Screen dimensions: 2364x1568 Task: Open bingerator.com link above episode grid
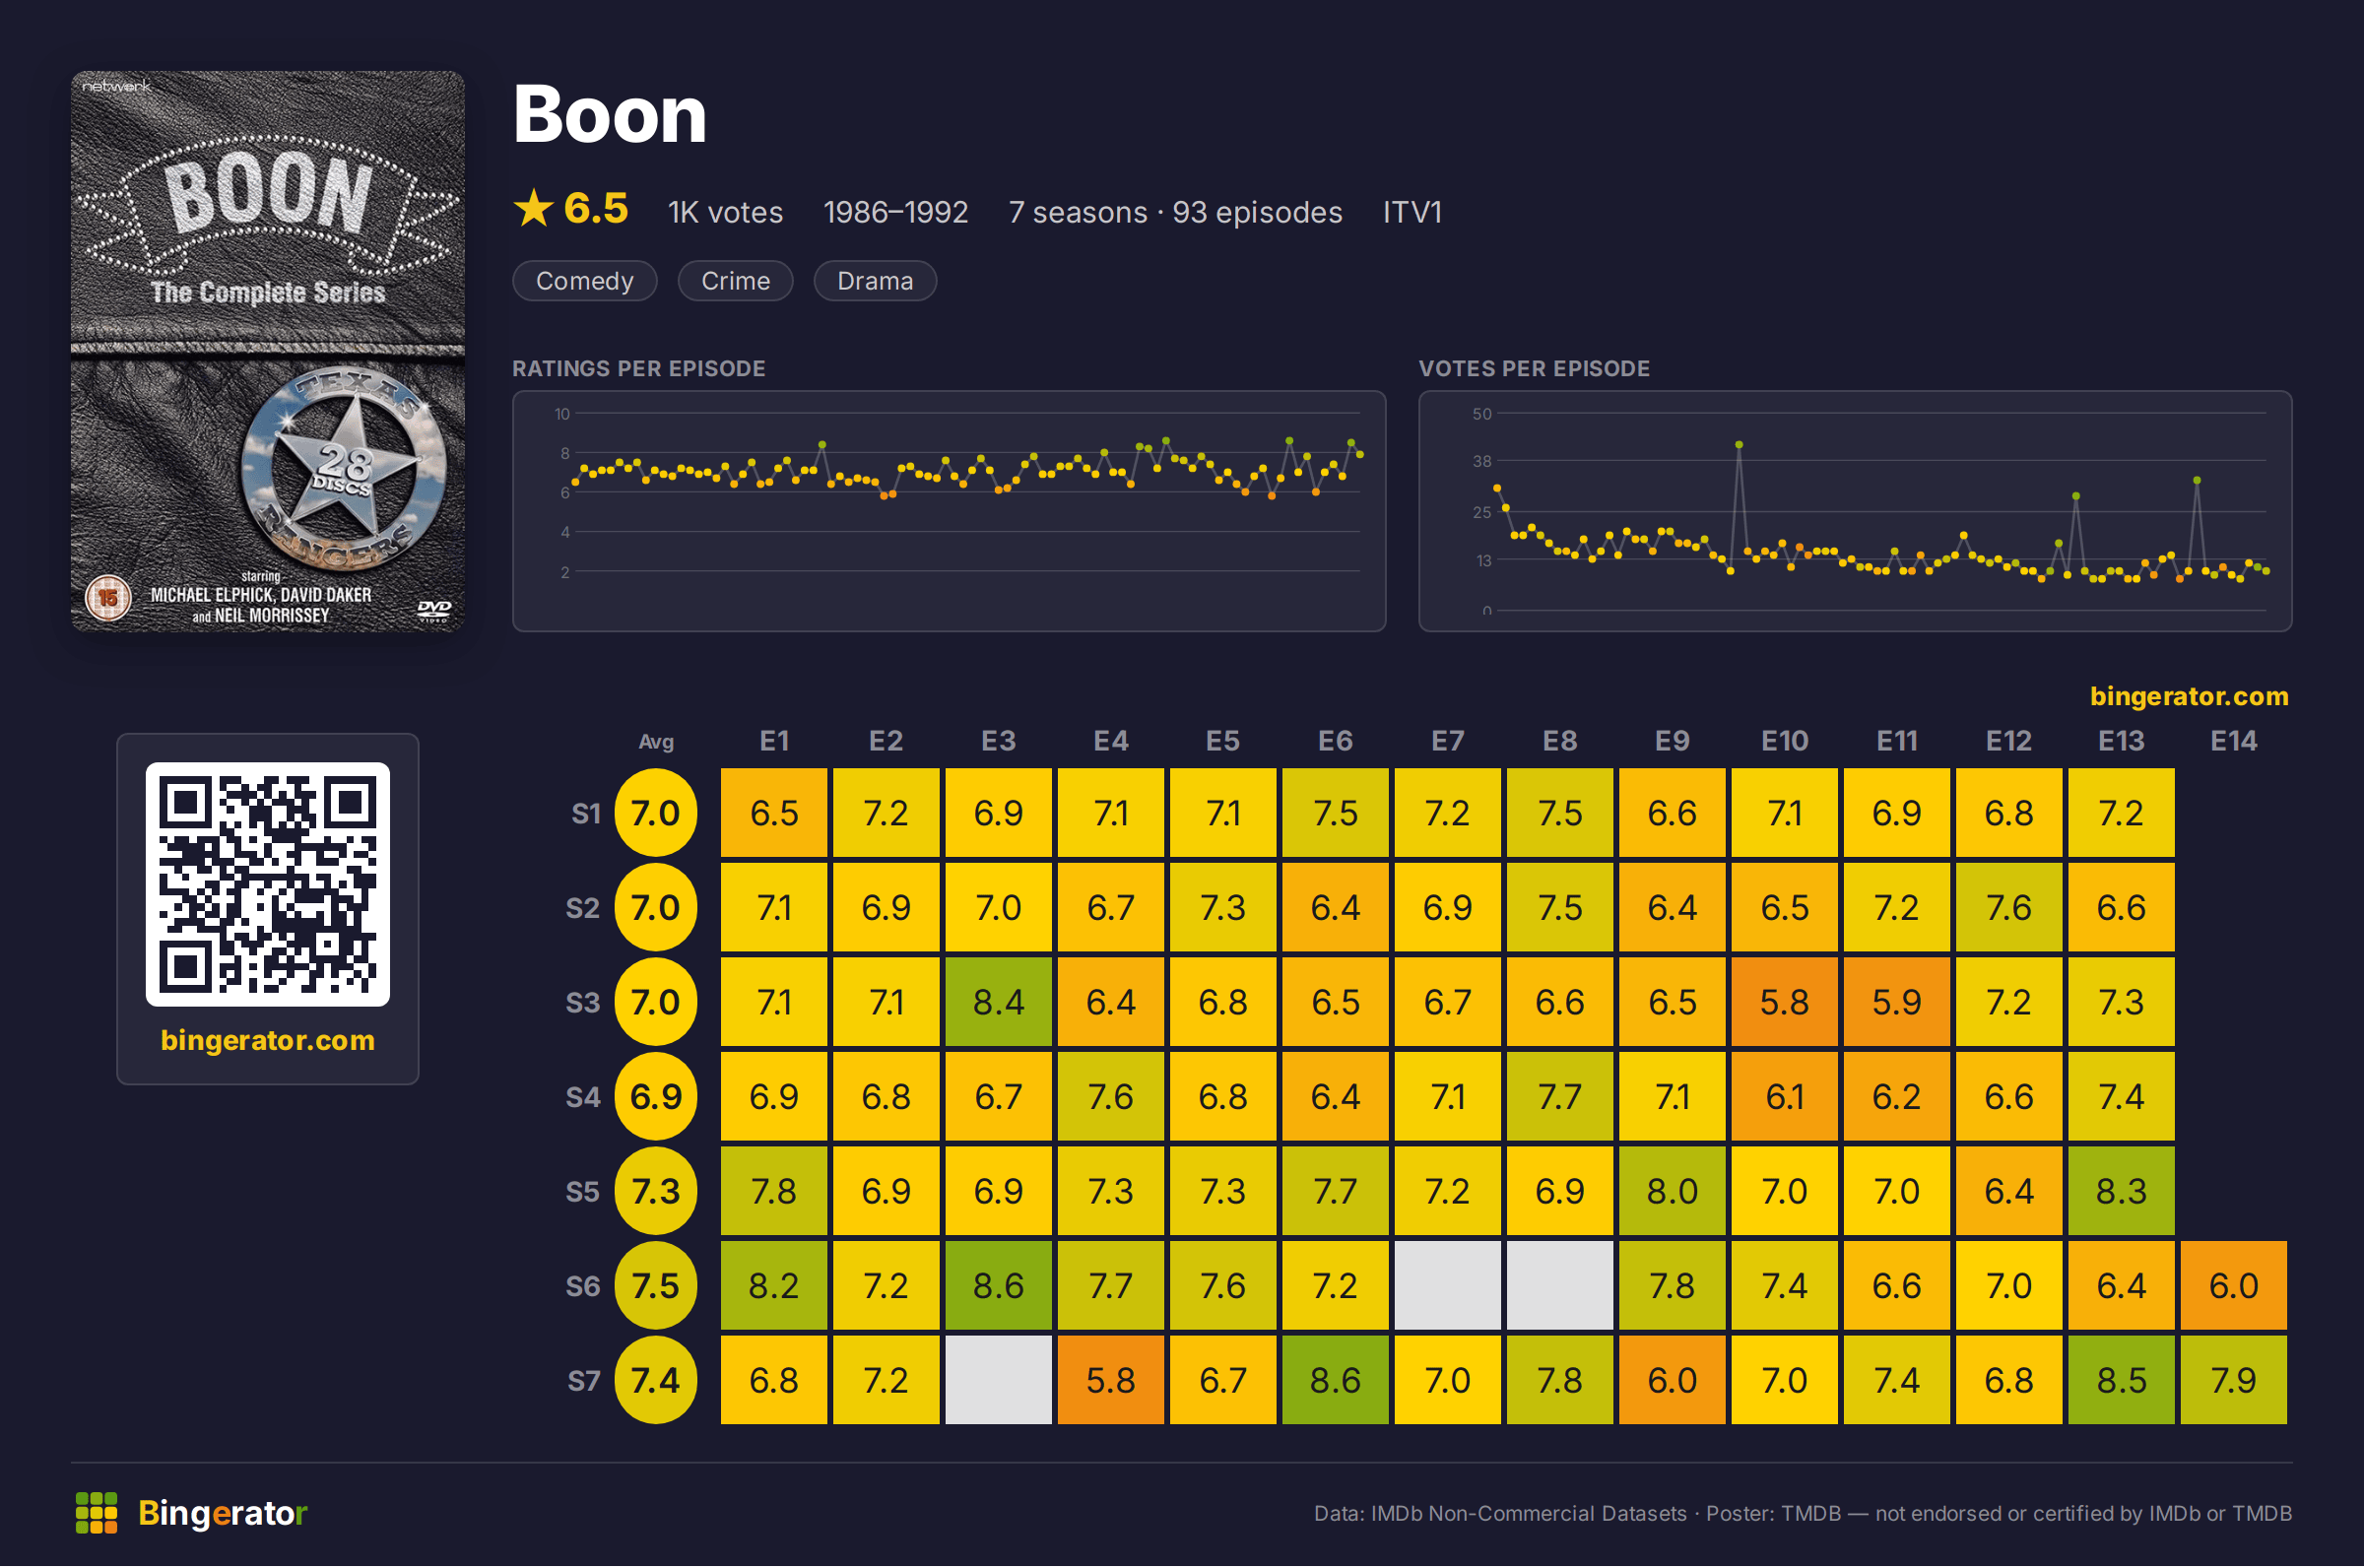pyautogui.click(x=2188, y=696)
